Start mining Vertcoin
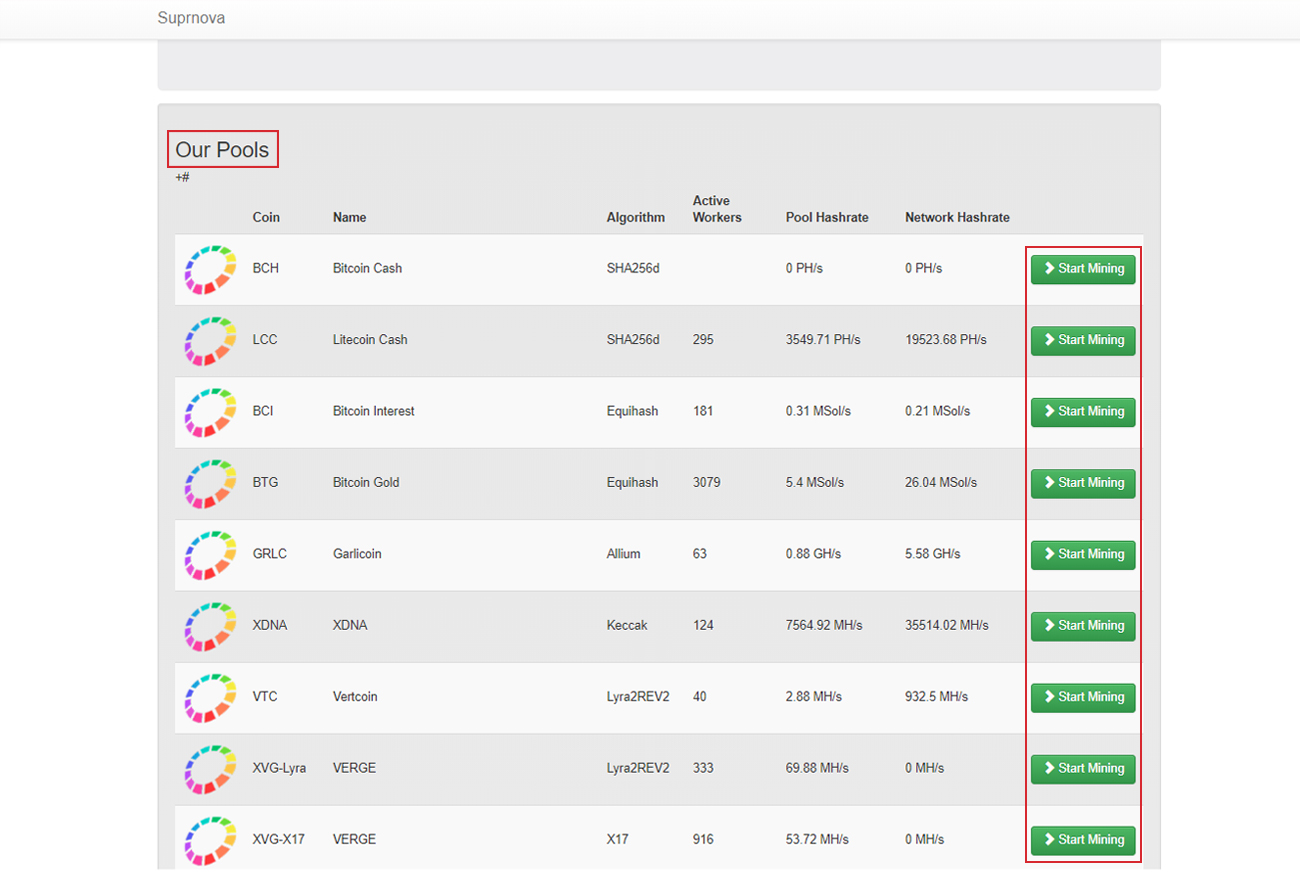Screen dimensions: 1300x885 1083,697
